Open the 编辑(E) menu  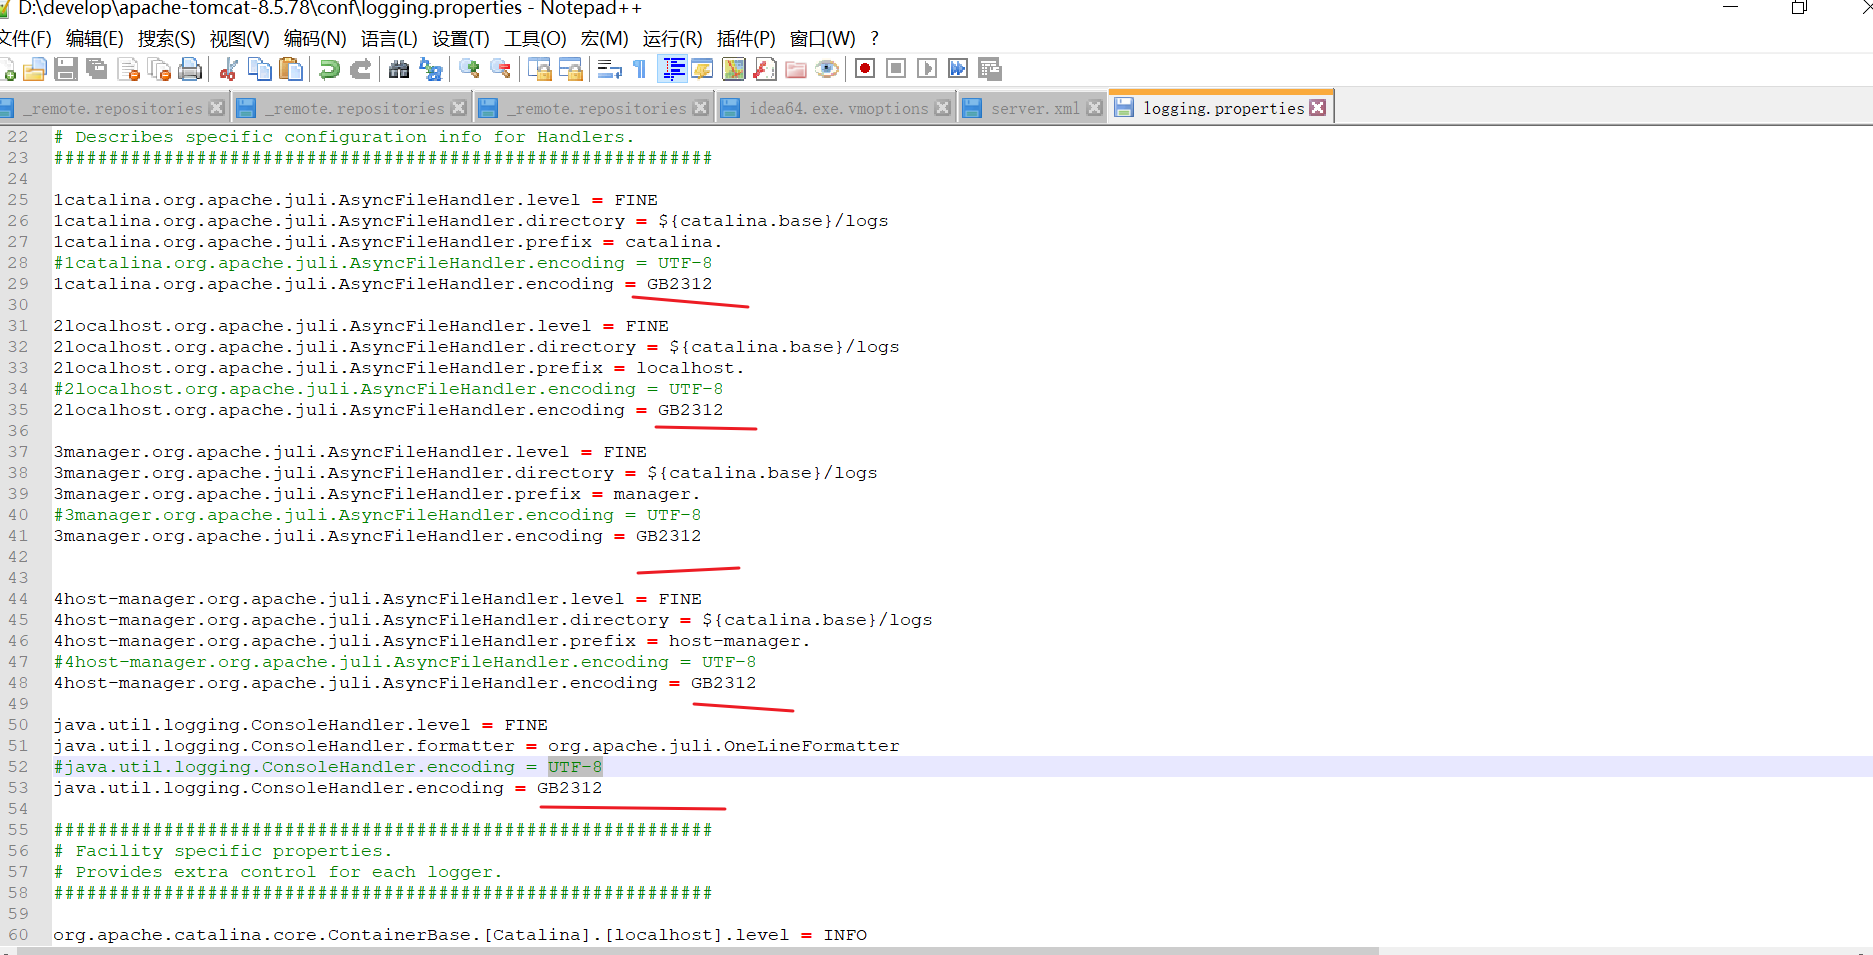pyautogui.click(x=94, y=39)
